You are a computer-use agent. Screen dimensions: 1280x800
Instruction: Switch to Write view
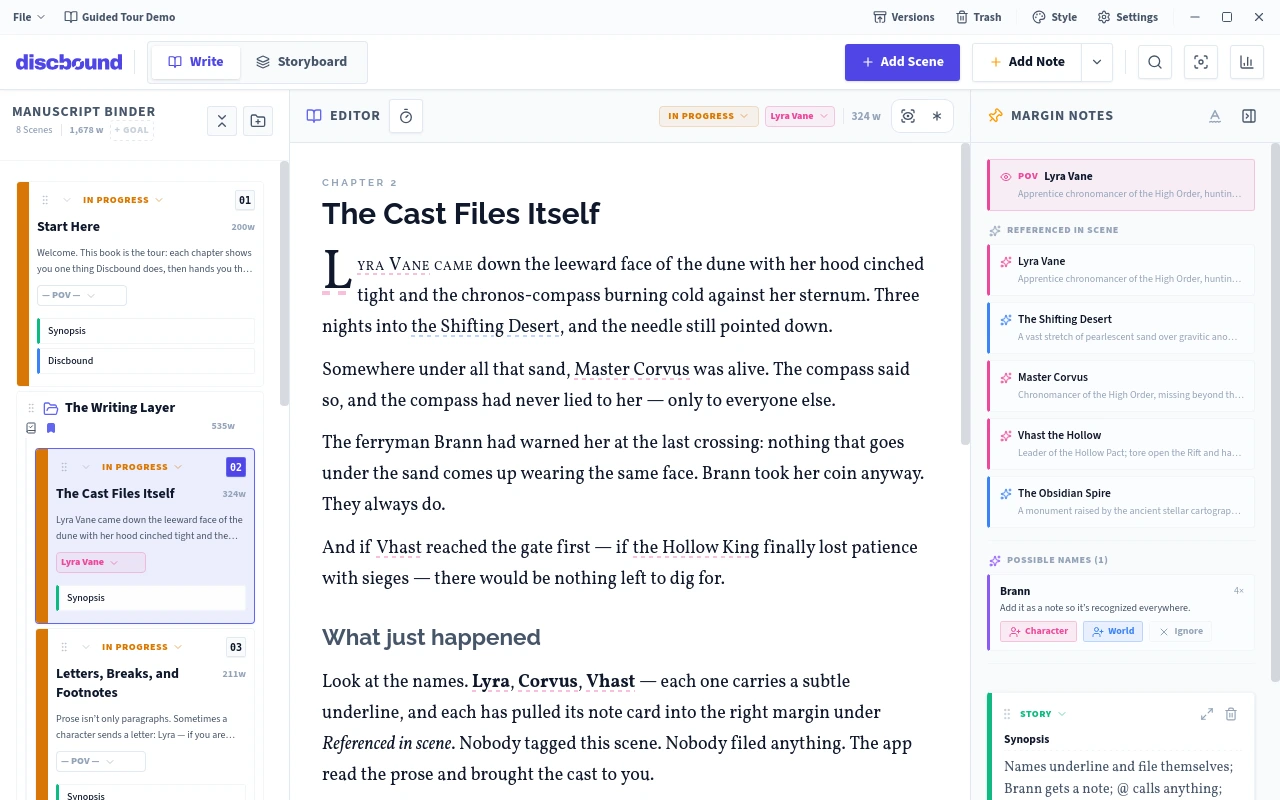coord(196,62)
